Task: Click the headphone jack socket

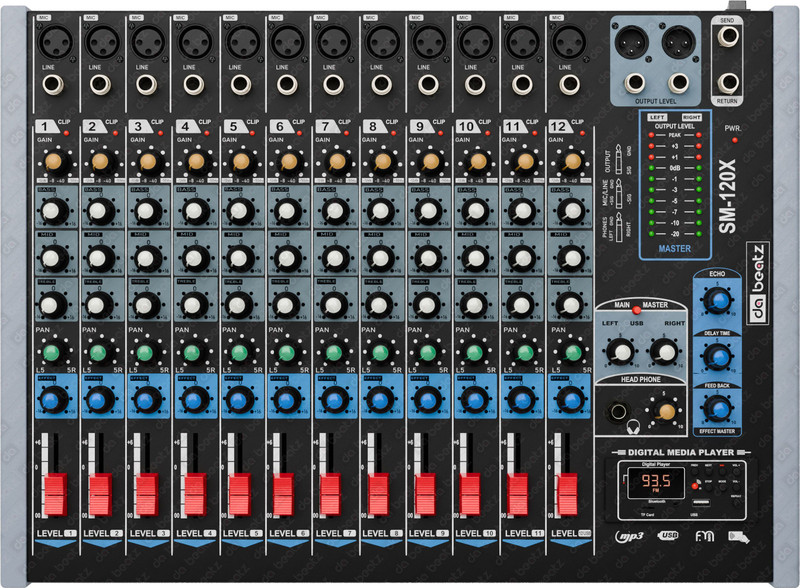Action: [x=619, y=411]
